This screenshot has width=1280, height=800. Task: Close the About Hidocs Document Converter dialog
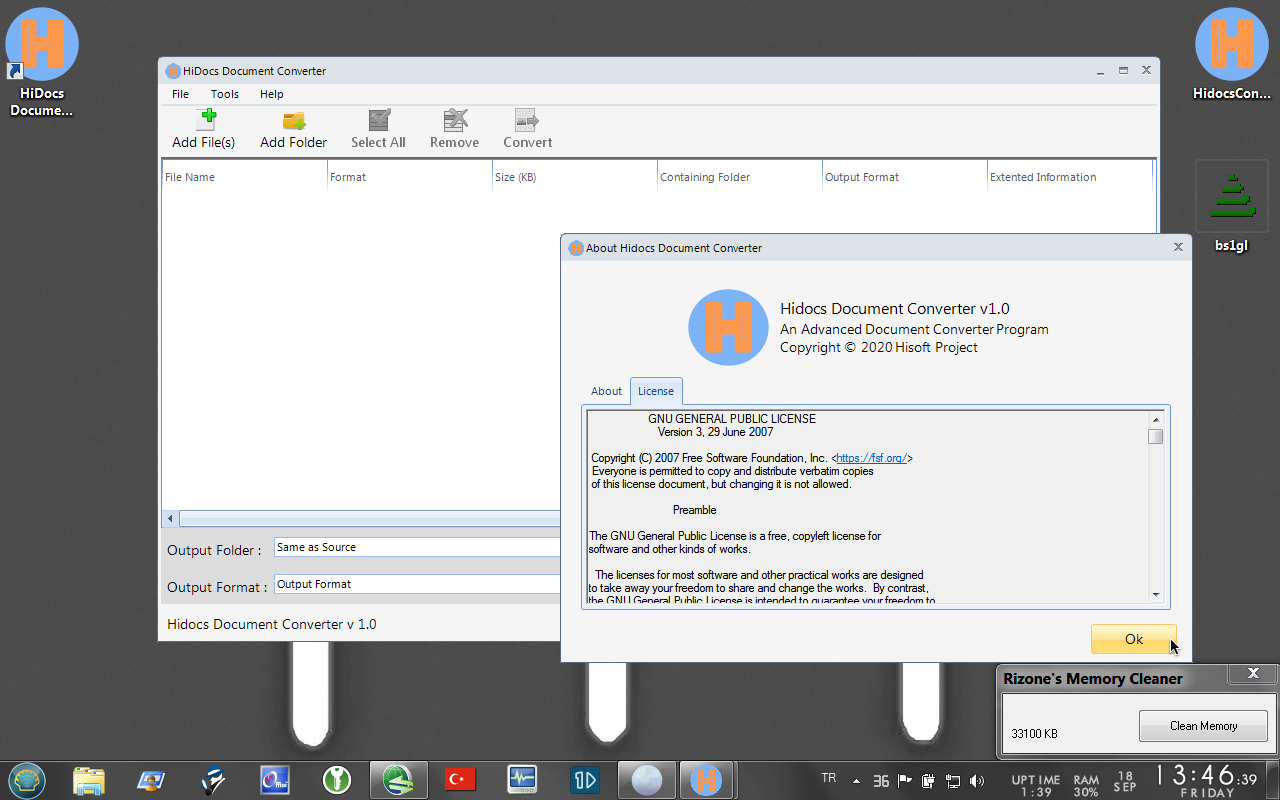click(x=1178, y=247)
